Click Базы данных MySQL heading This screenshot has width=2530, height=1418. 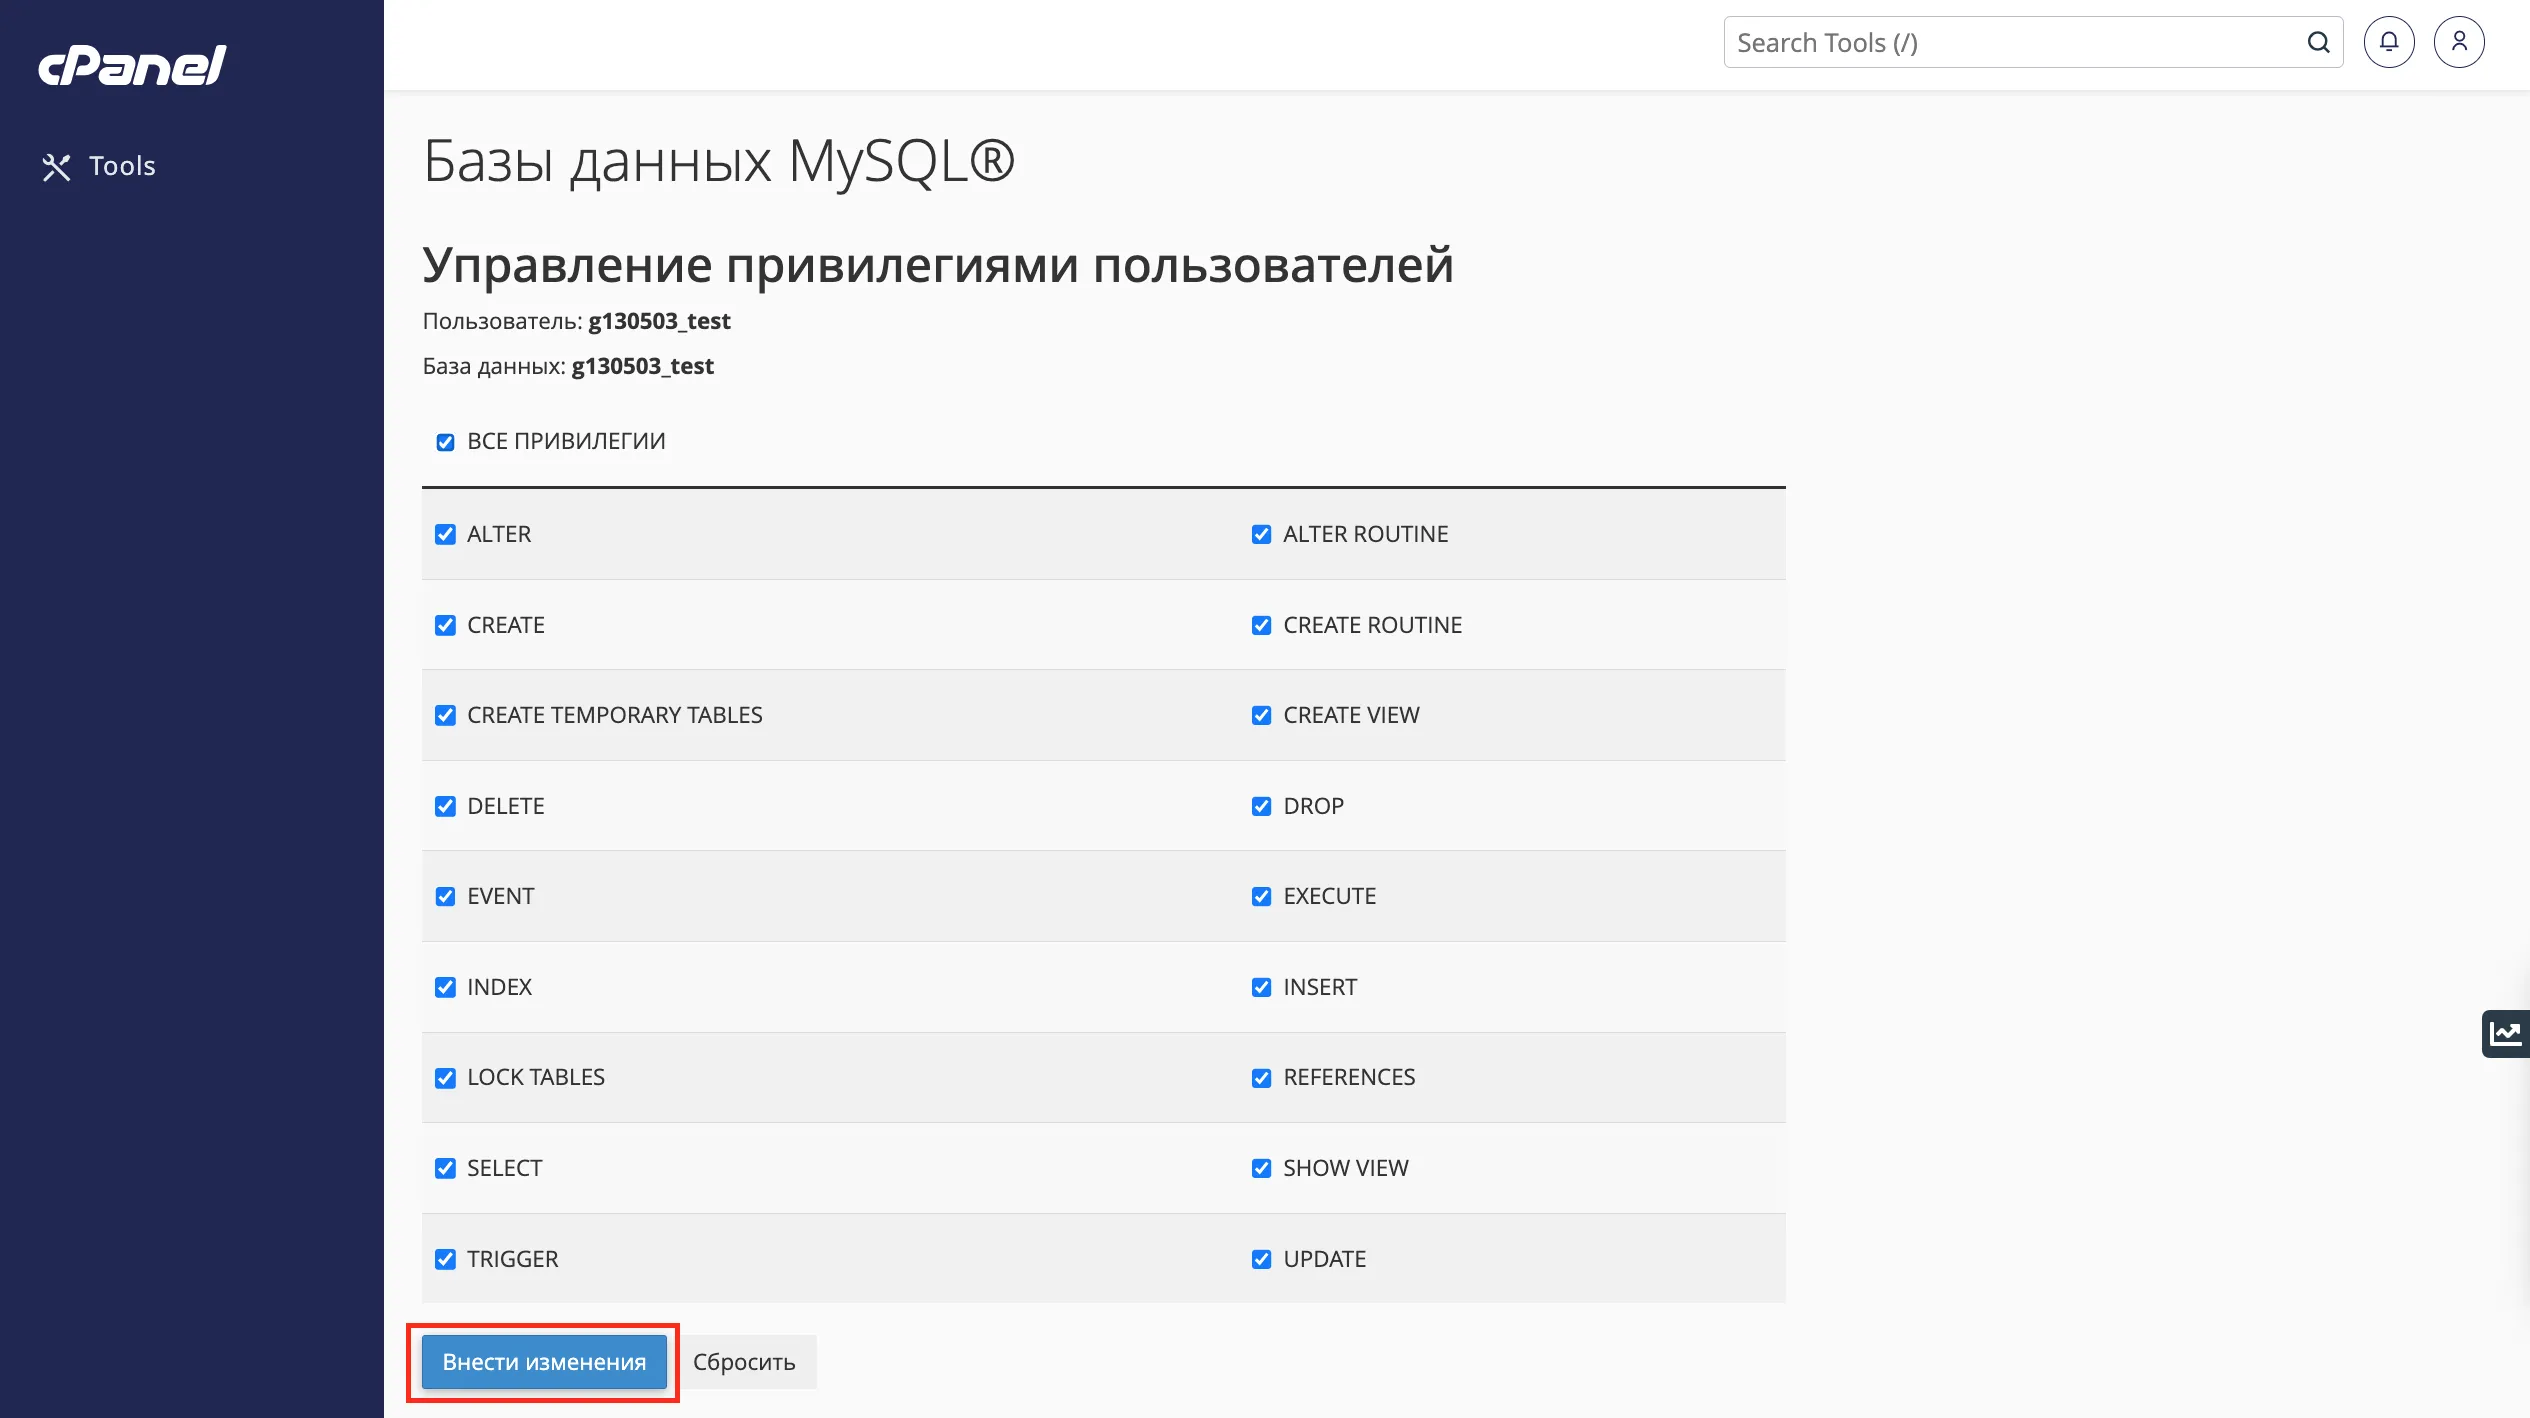(x=719, y=161)
